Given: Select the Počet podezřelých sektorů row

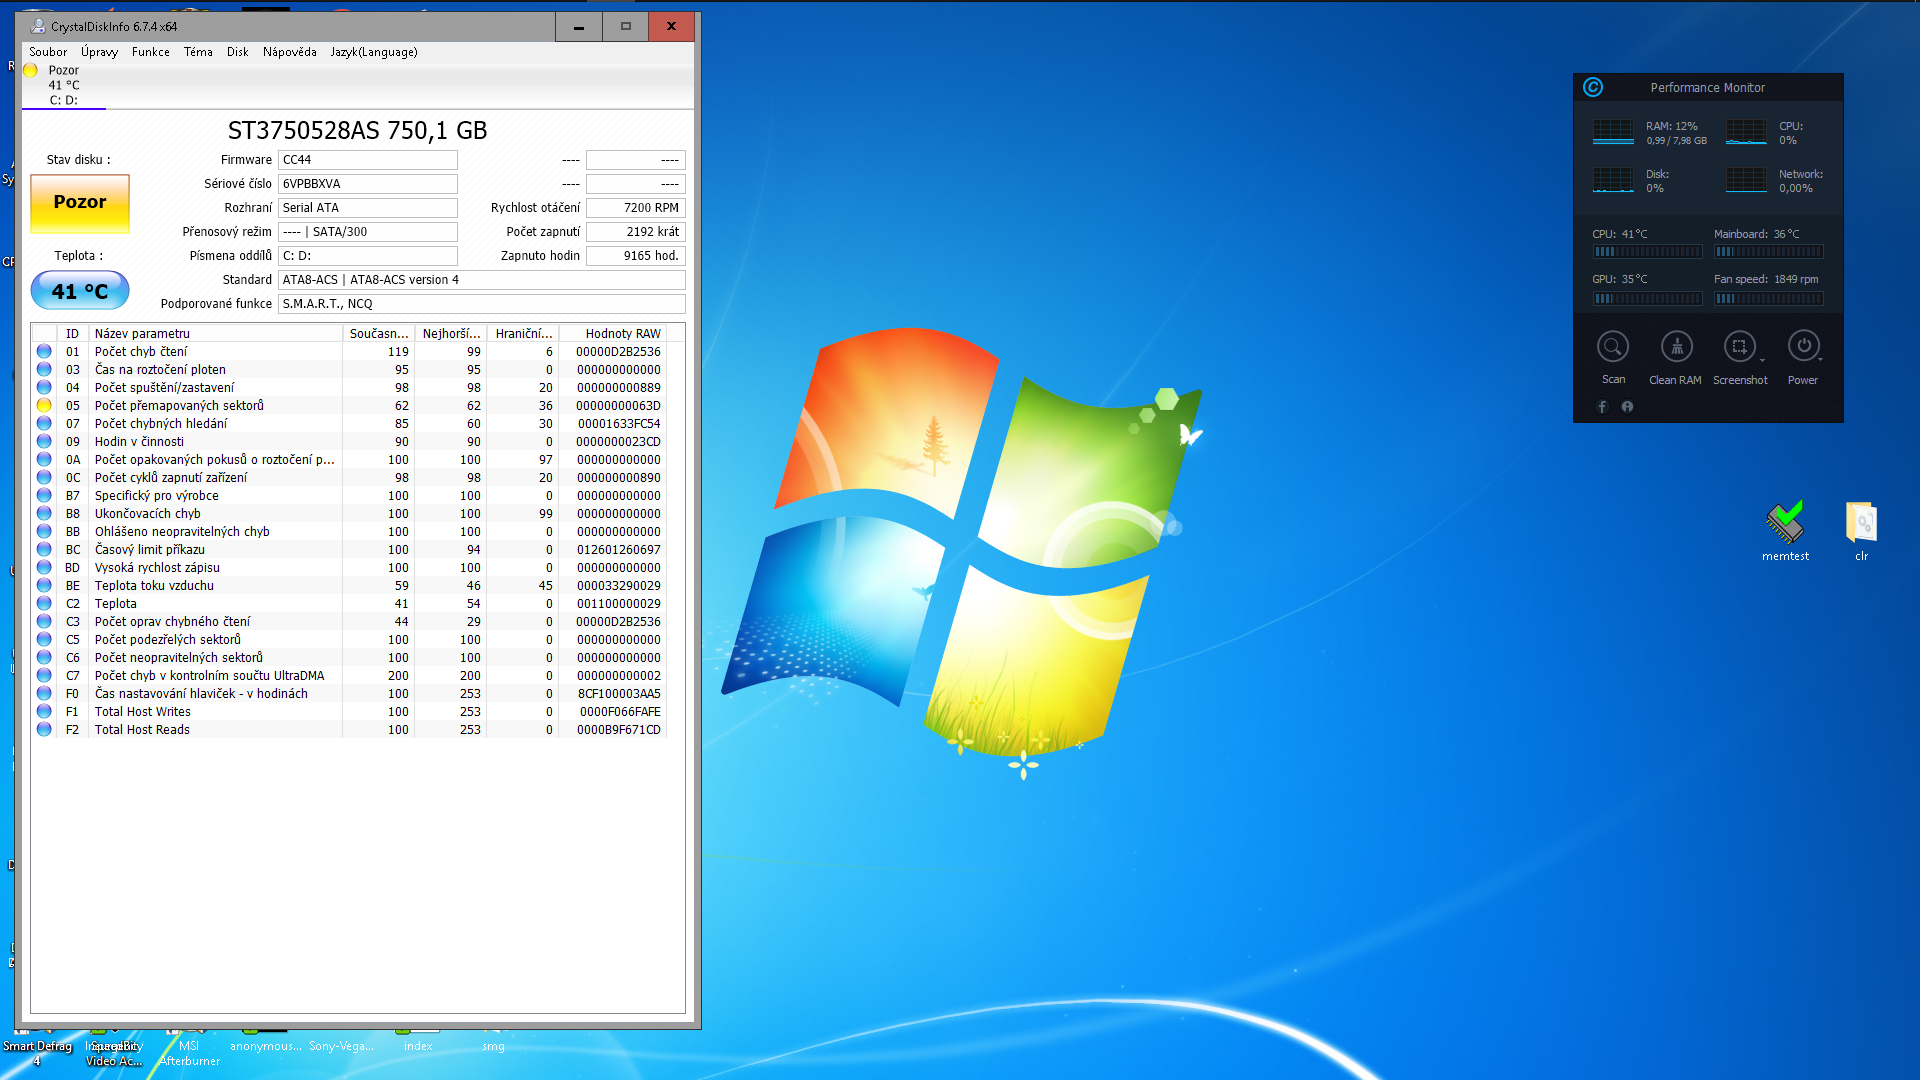Looking at the screenshot, I should tap(349, 640).
